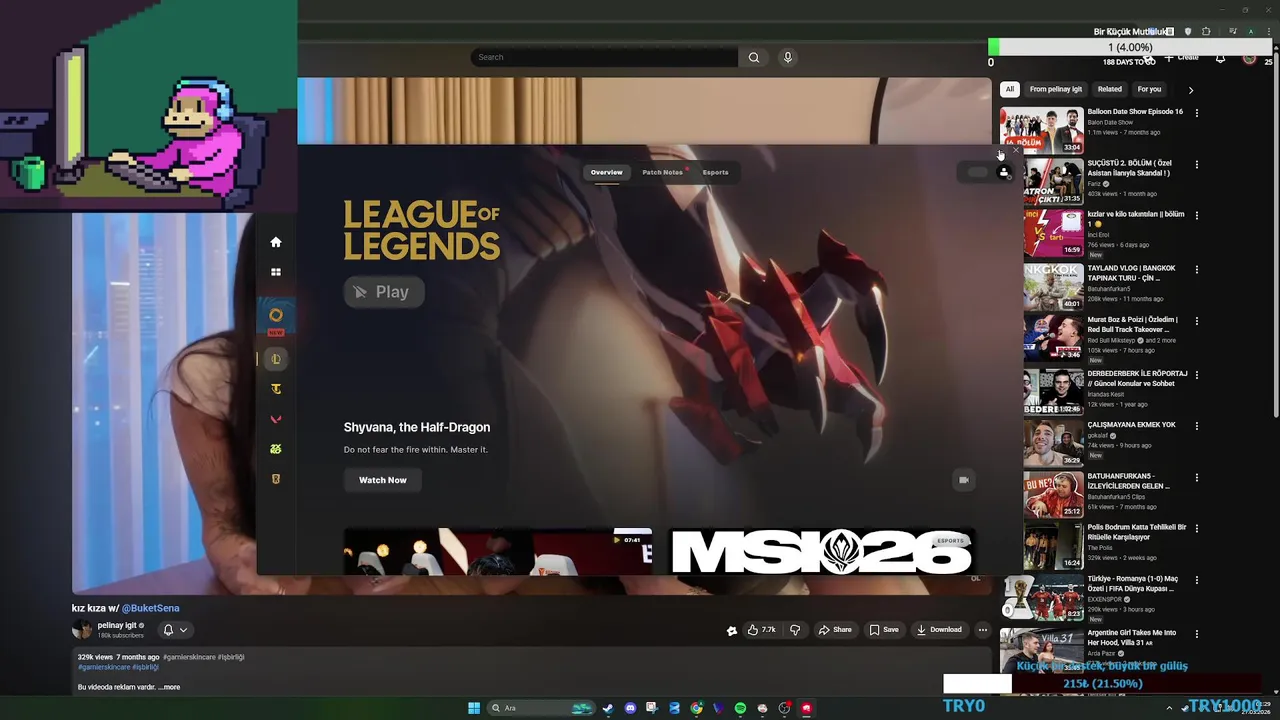Open the Riot Client game library grid icon
Screen dimensions: 1280x720
pos(276,272)
